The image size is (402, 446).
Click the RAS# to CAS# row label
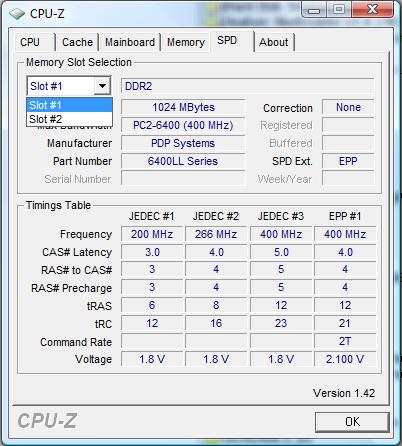(x=76, y=270)
